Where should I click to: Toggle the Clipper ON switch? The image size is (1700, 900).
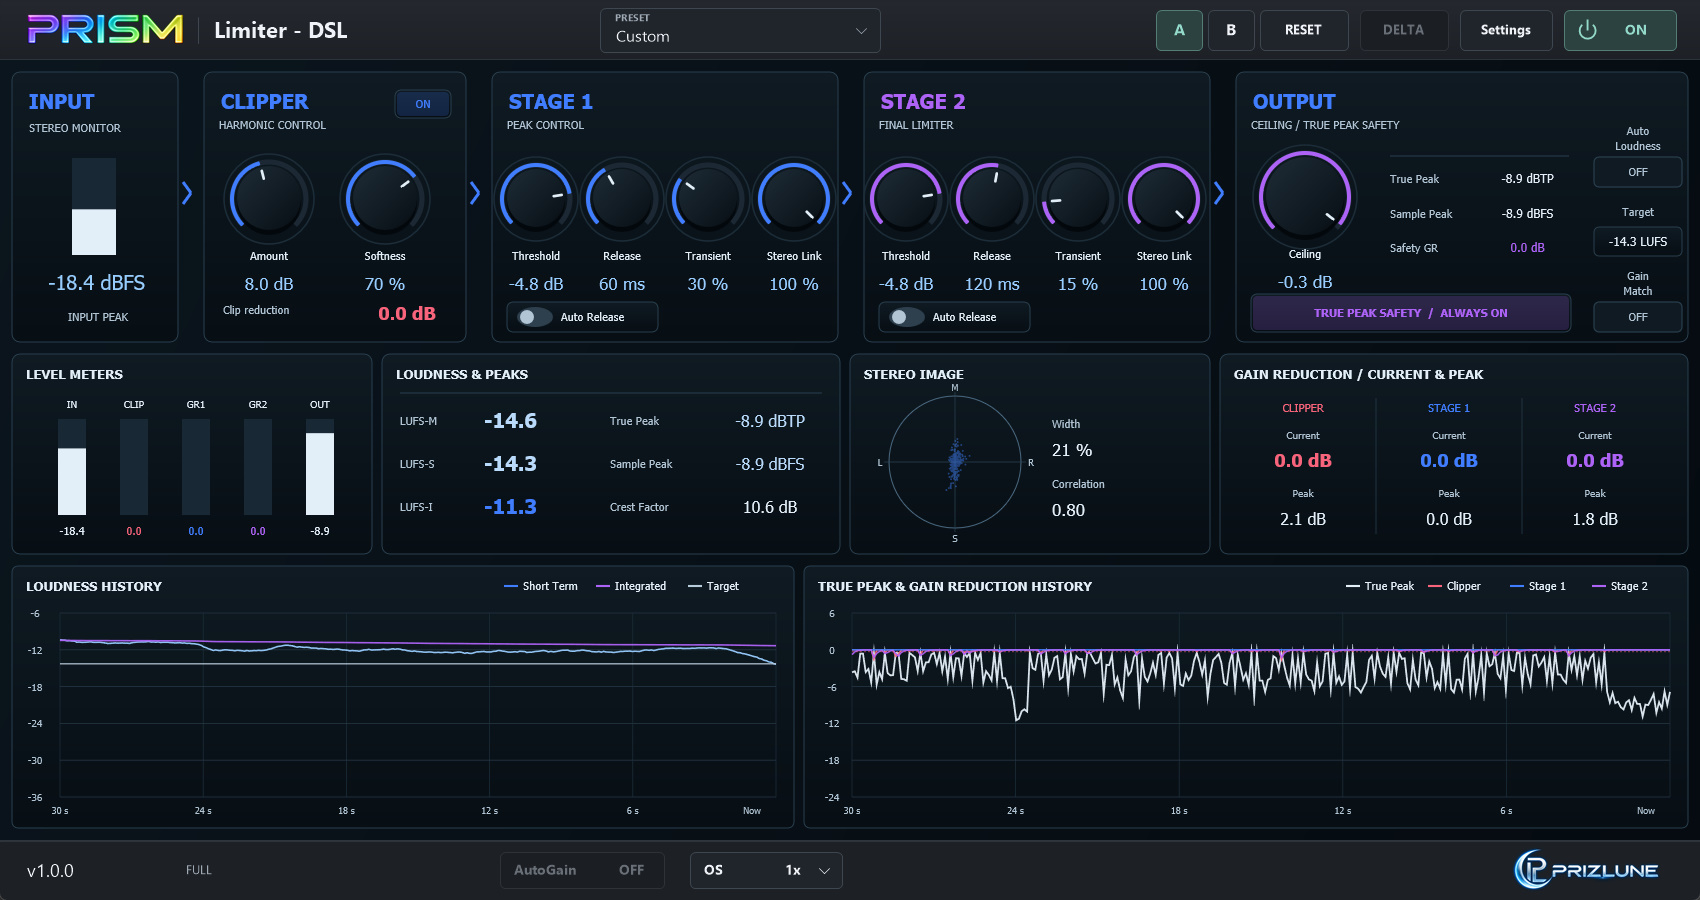click(x=423, y=104)
